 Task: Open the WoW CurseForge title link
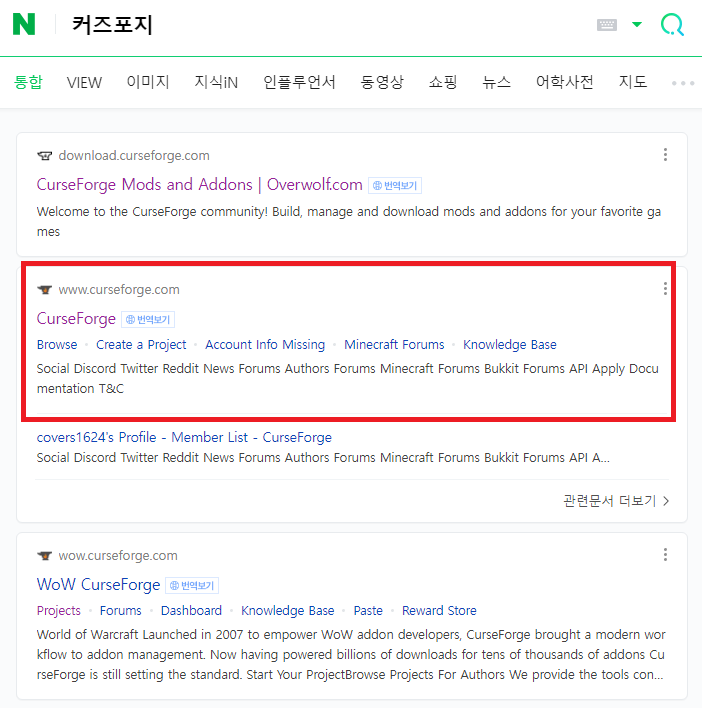98,585
